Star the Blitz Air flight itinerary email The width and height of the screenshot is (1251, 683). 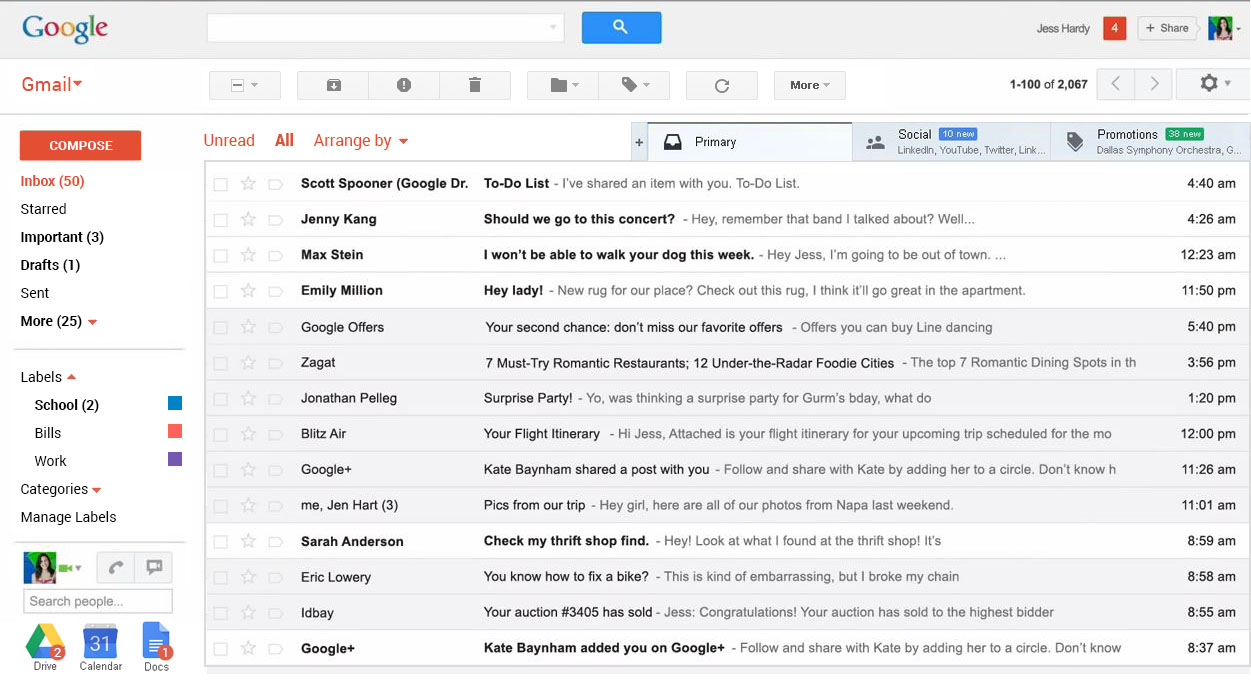pyautogui.click(x=248, y=434)
